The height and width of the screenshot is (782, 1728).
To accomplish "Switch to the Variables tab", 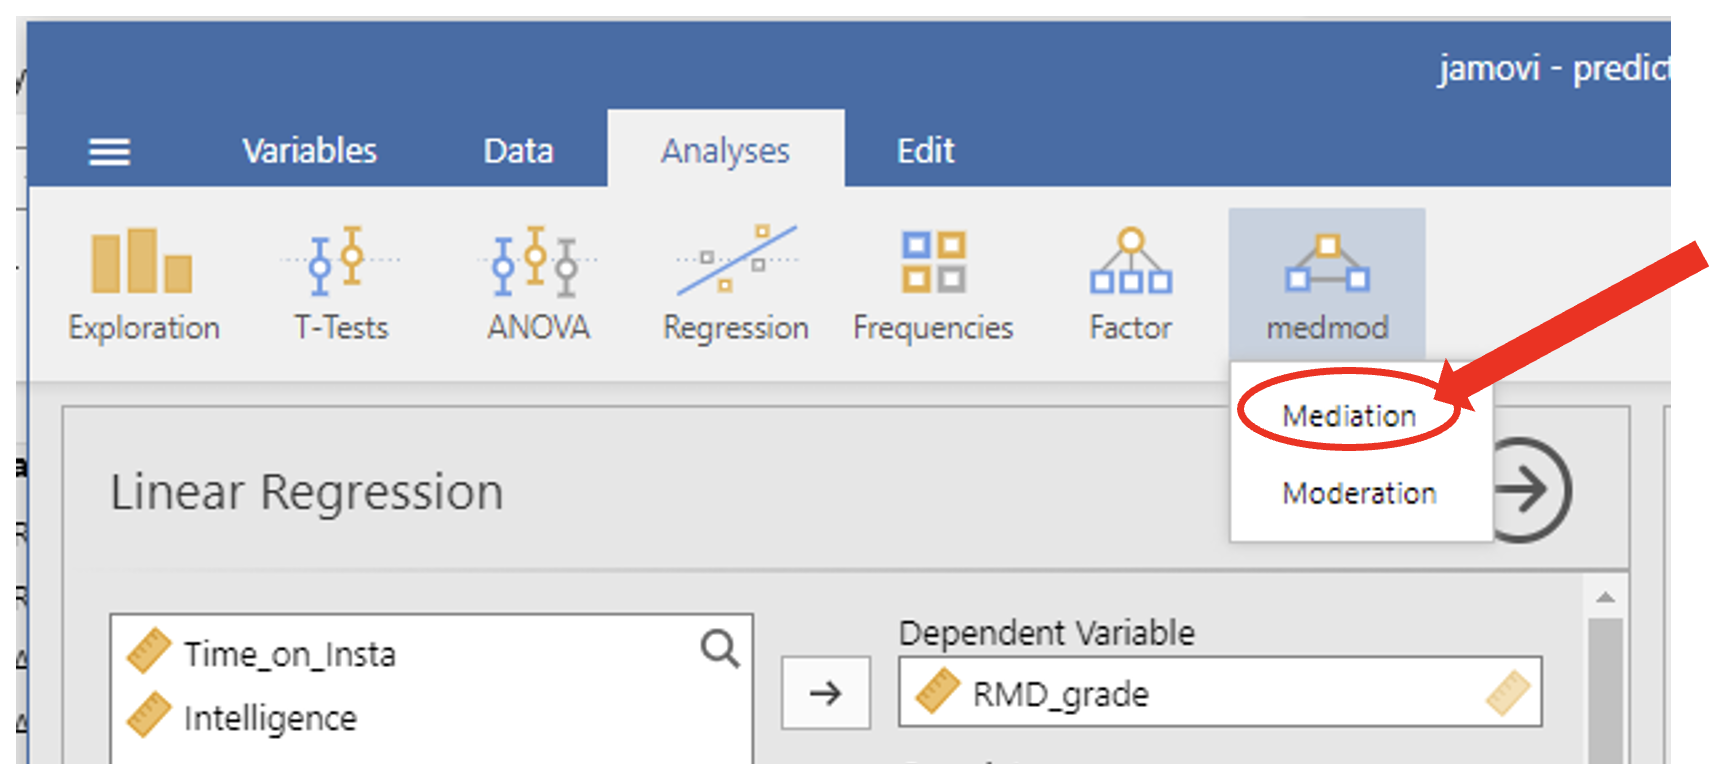I will tap(309, 151).
